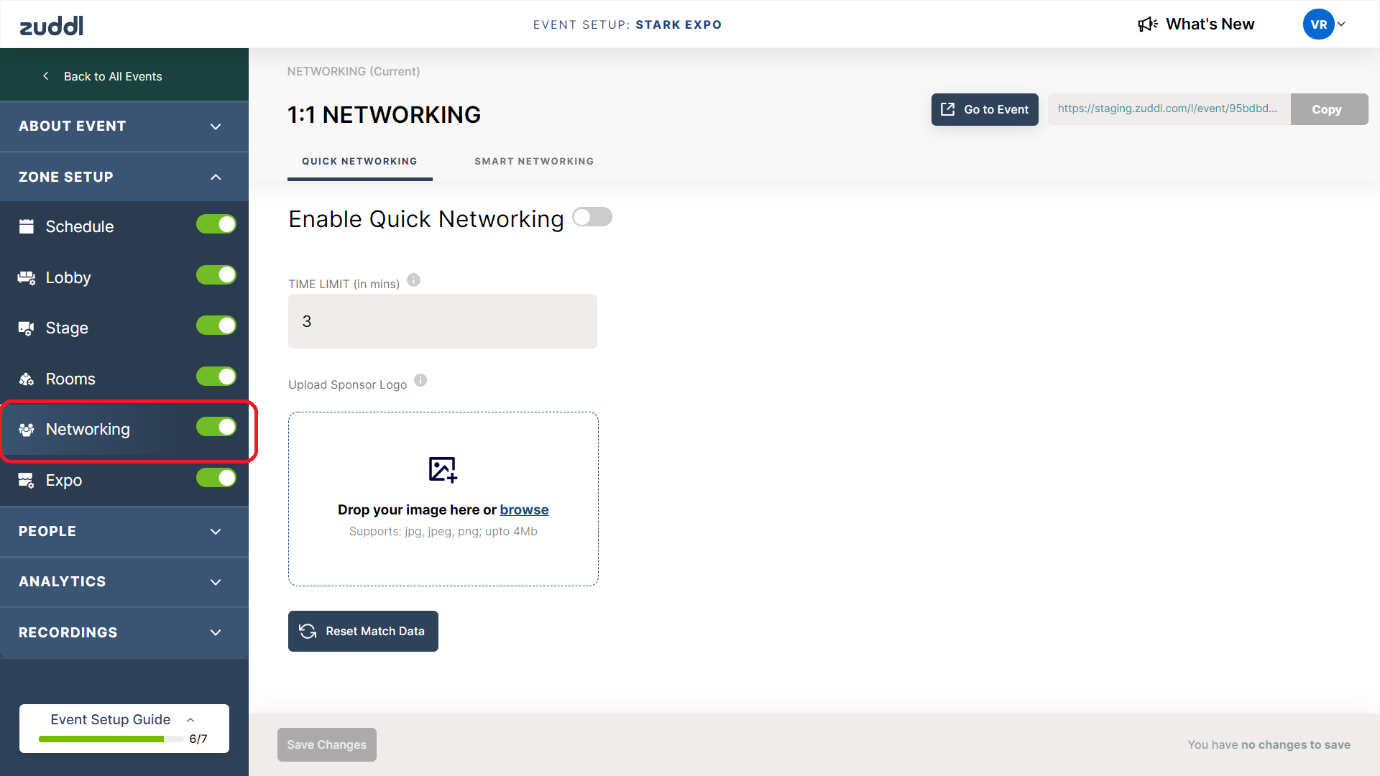Click the sponsor logo drop zone
Image resolution: width=1380 pixels, height=776 pixels.
[x=443, y=499]
